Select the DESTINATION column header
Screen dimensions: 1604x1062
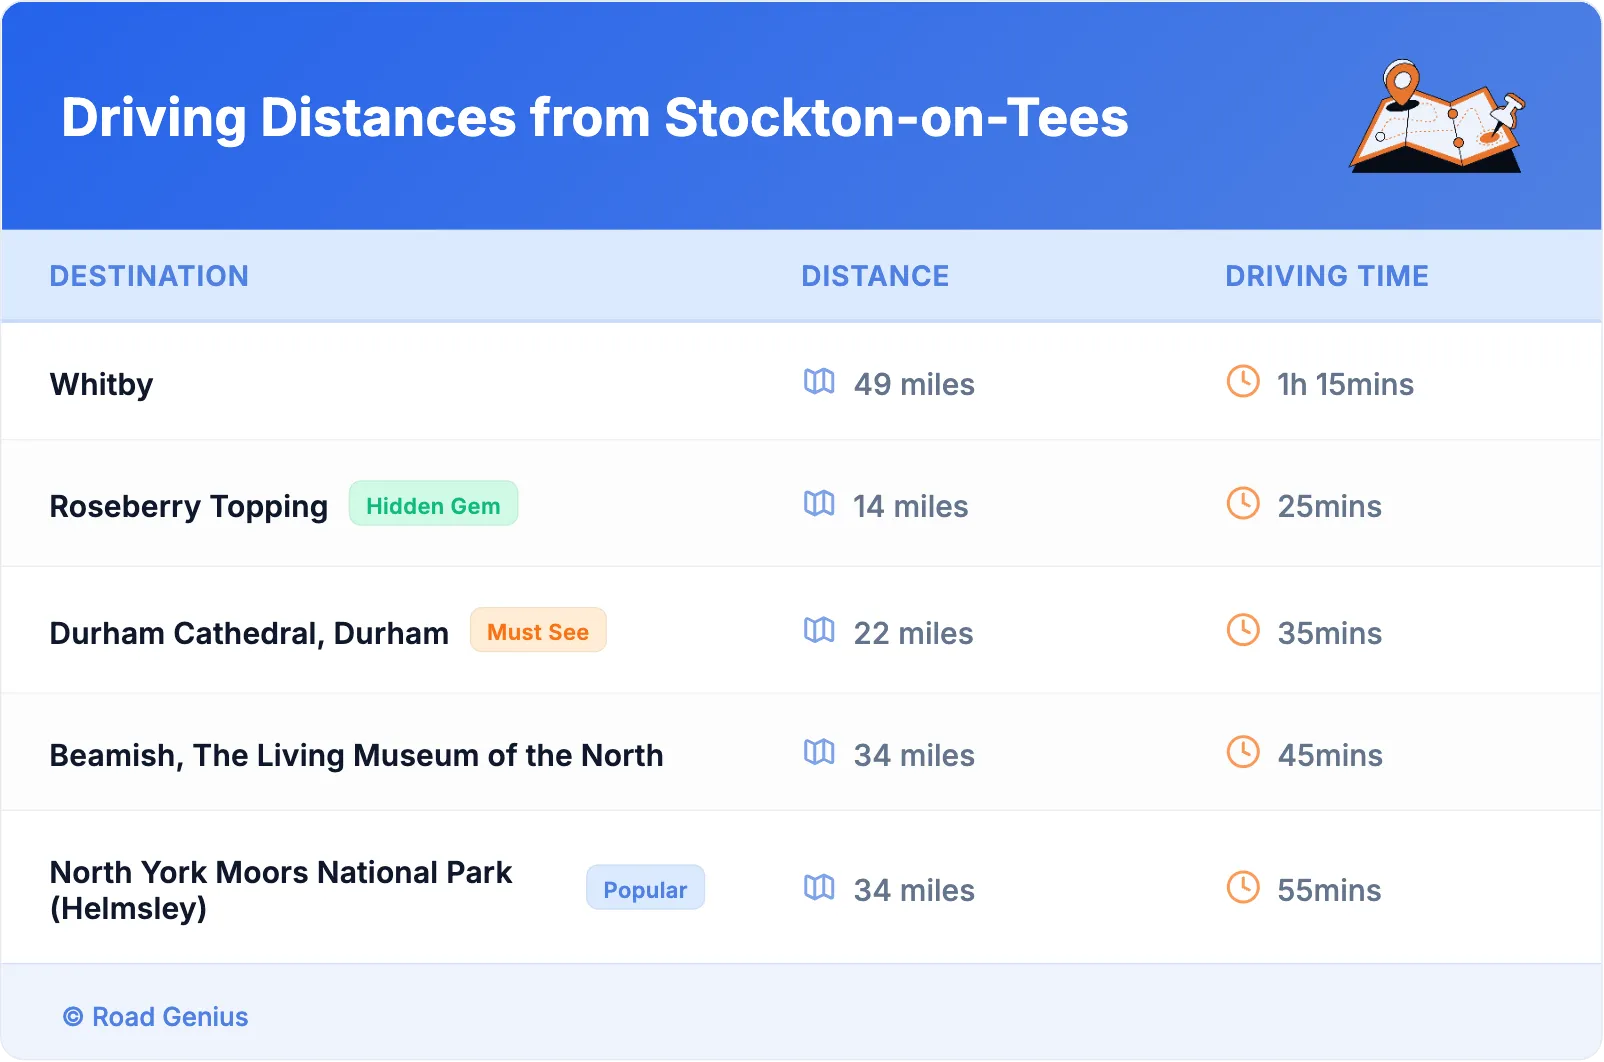coord(149,276)
